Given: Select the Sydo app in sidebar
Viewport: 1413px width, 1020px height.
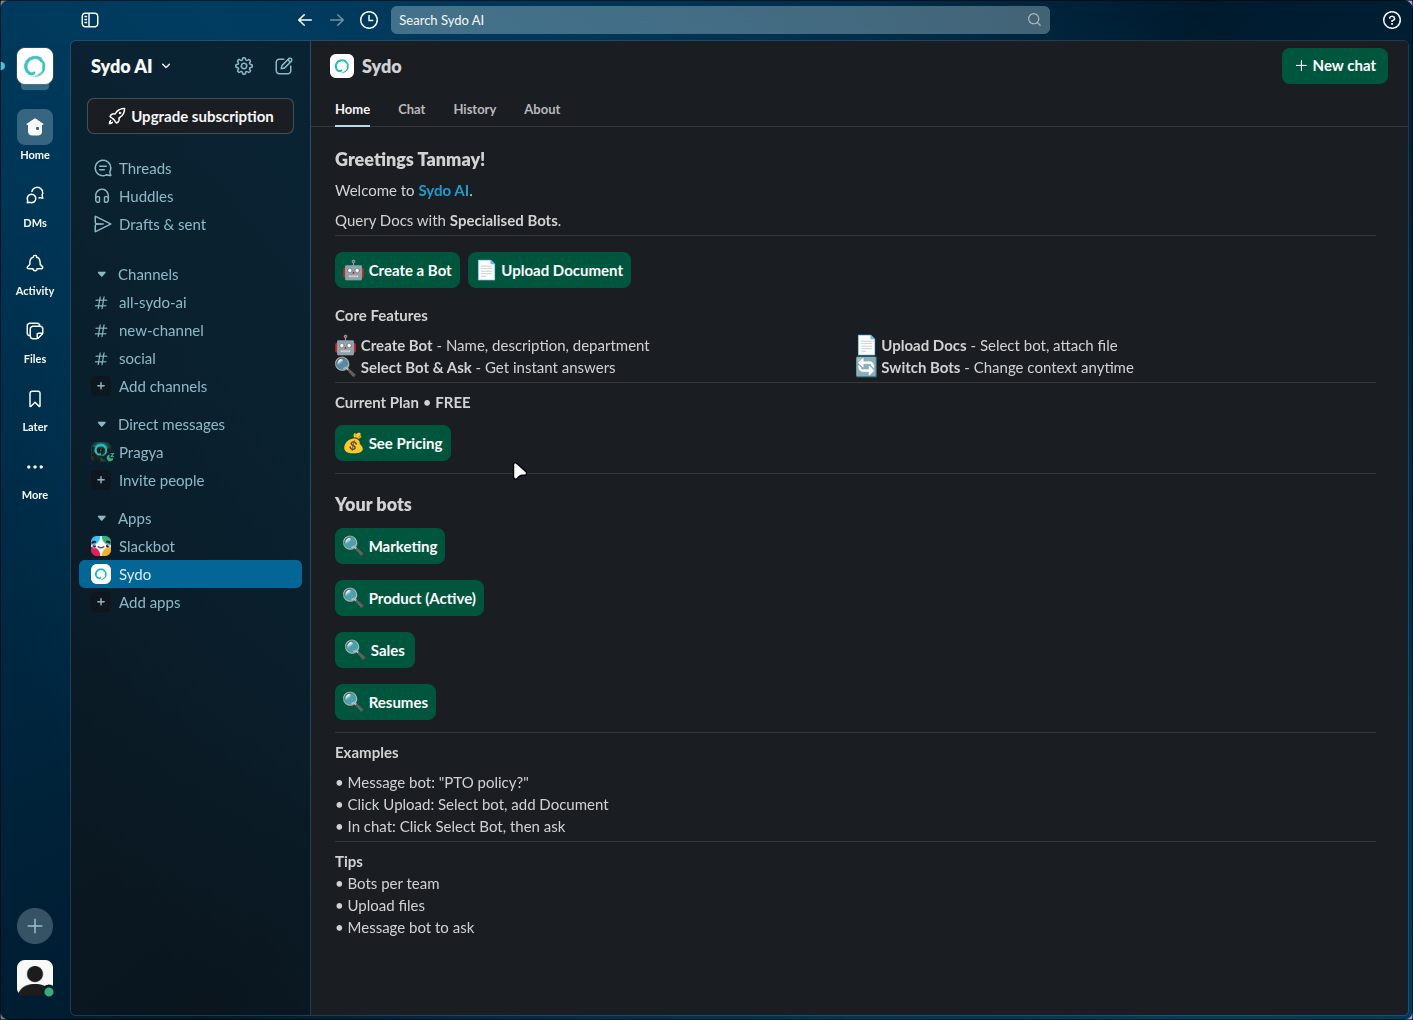Looking at the screenshot, I should pos(190,574).
